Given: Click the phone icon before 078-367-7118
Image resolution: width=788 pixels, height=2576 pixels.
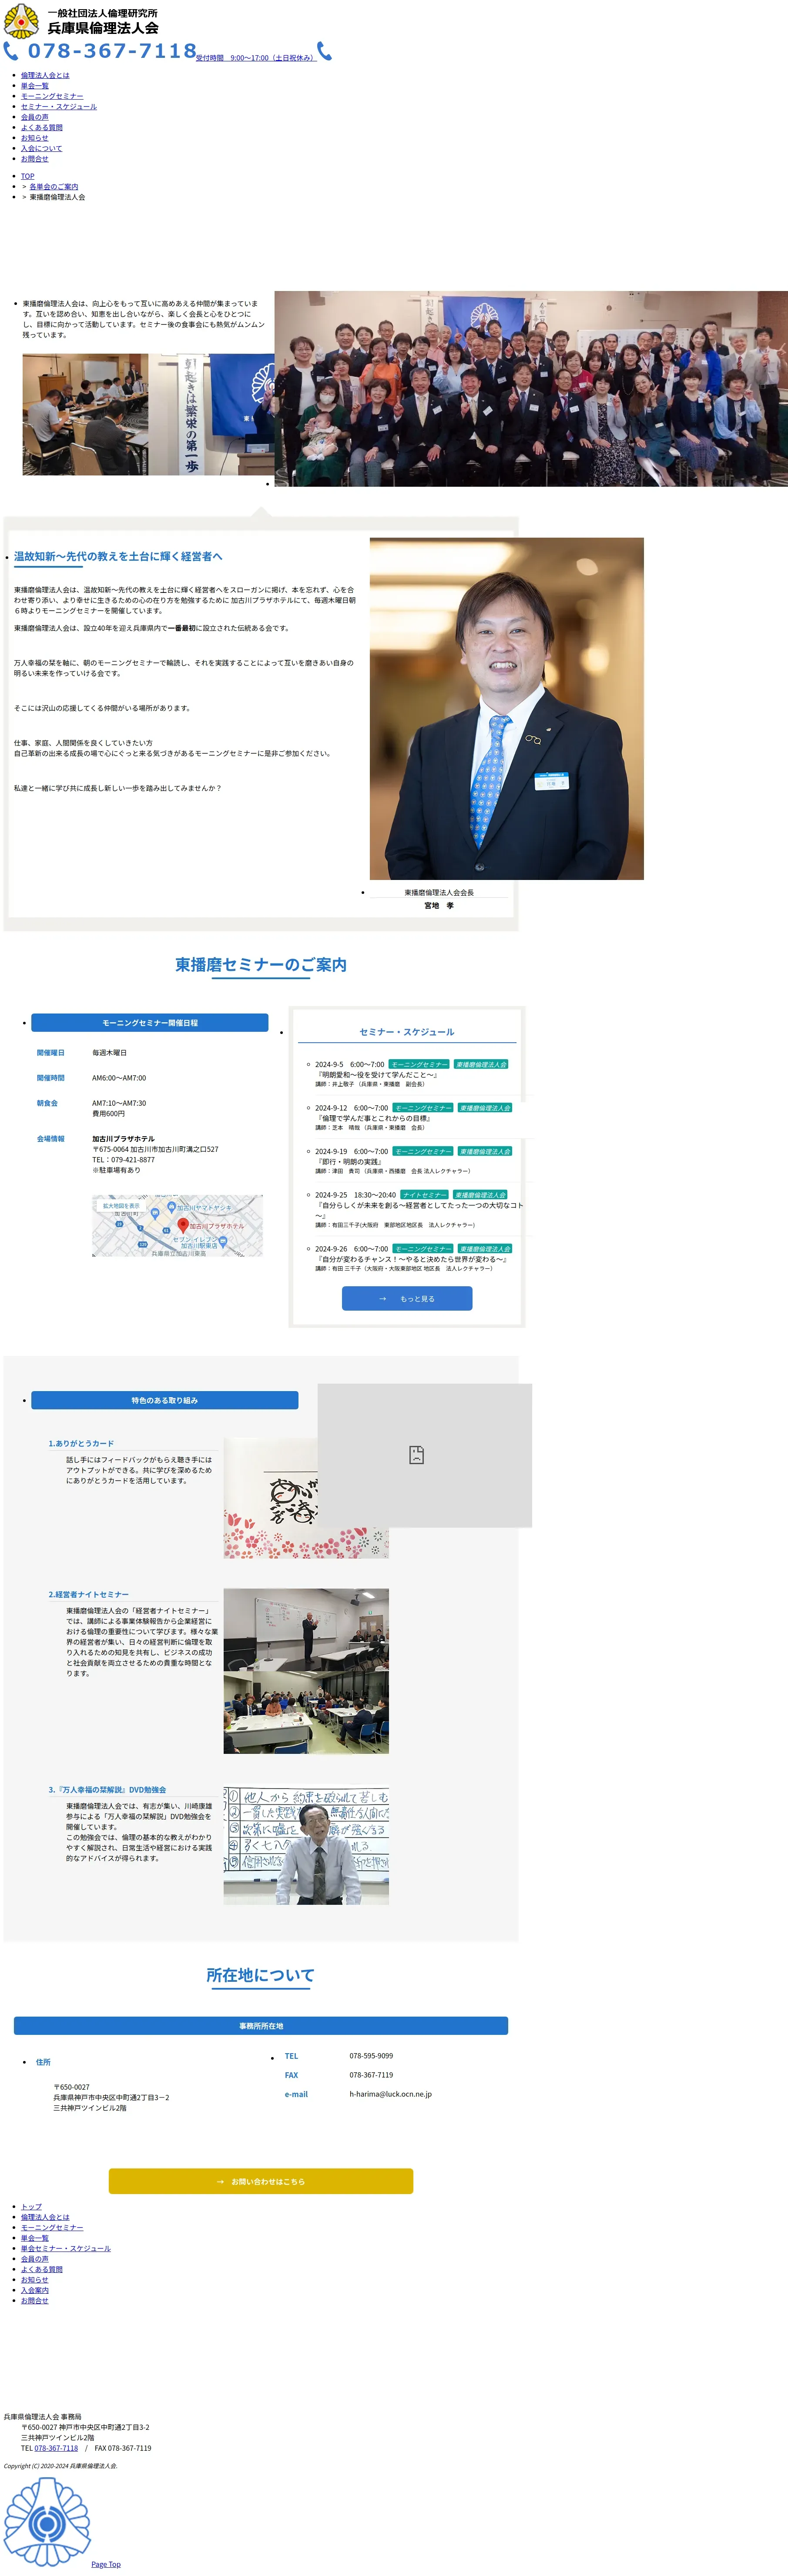Looking at the screenshot, I should [x=11, y=51].
